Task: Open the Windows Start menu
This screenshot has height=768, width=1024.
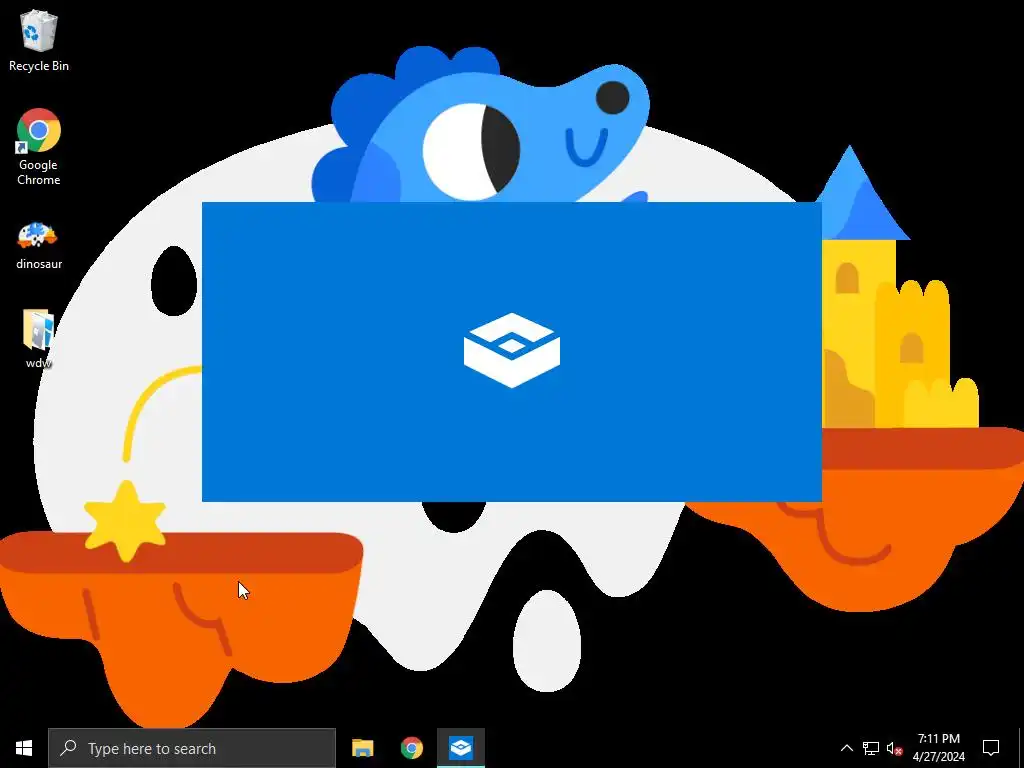Action: click(x=24, y=748)
